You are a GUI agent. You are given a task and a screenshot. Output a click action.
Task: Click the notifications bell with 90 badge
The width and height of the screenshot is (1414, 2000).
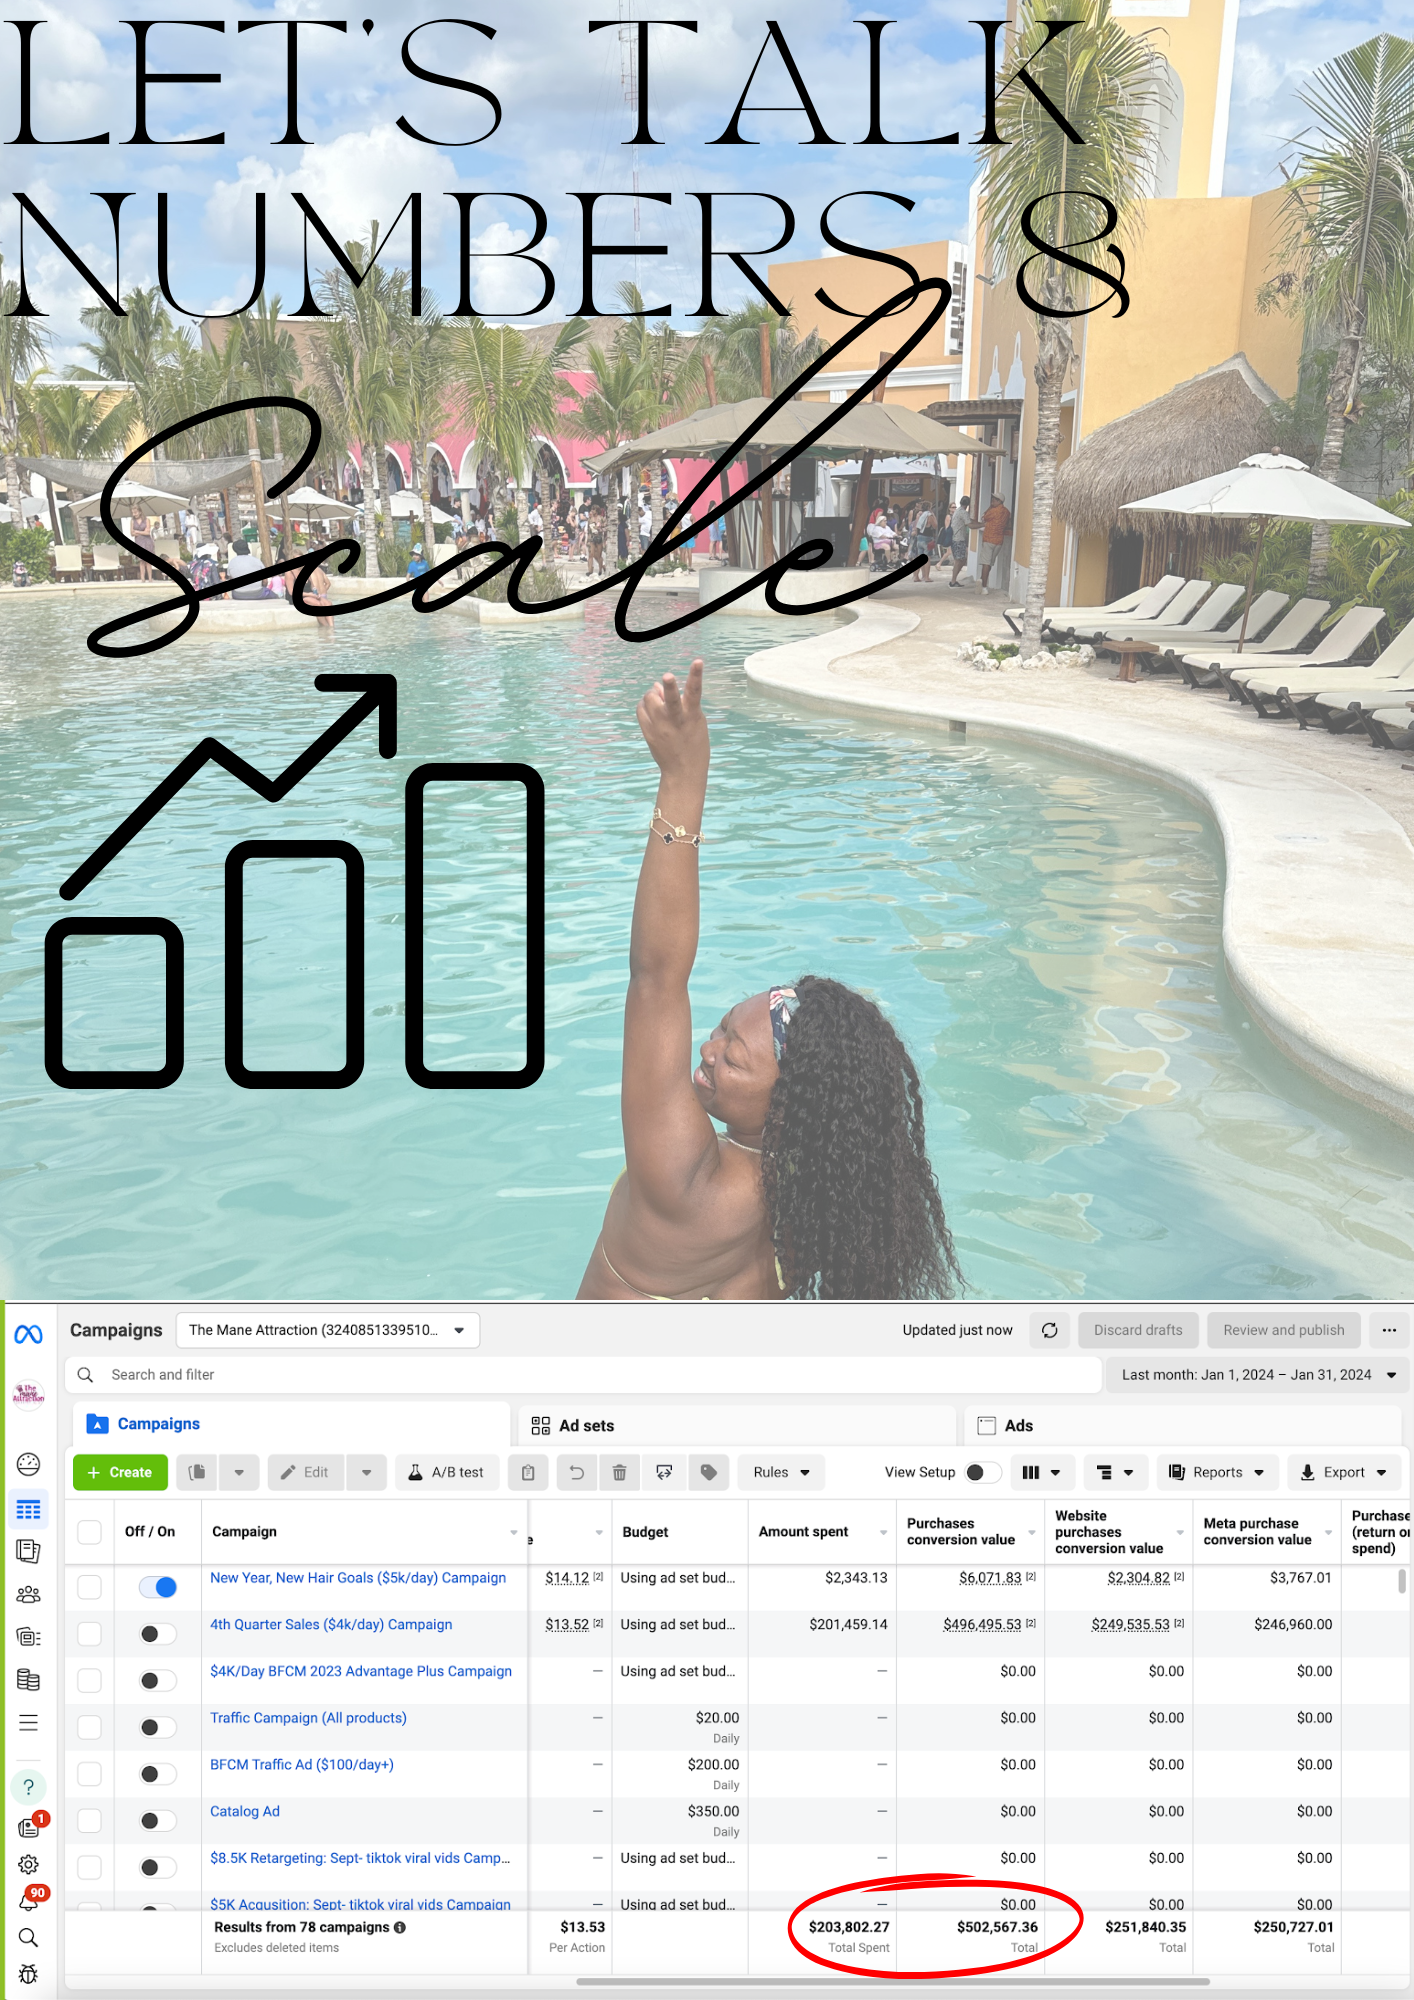coord(29,1901)
